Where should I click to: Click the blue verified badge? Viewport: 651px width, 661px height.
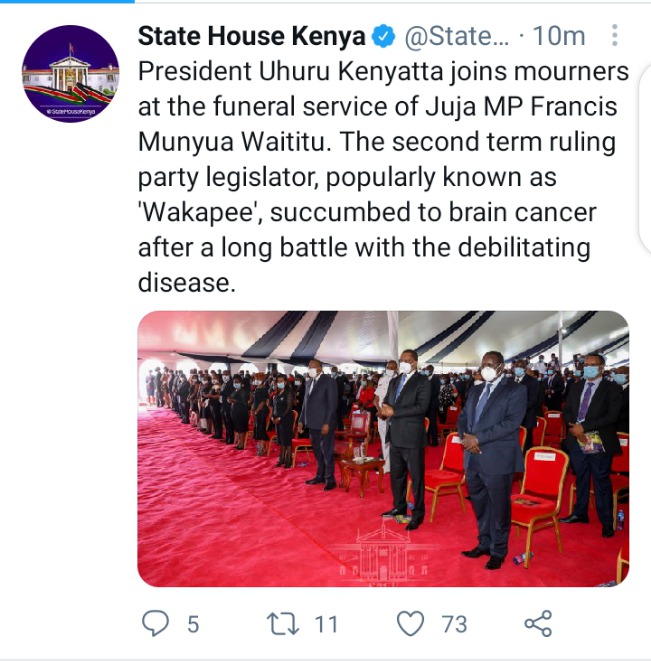pos(383,36)
